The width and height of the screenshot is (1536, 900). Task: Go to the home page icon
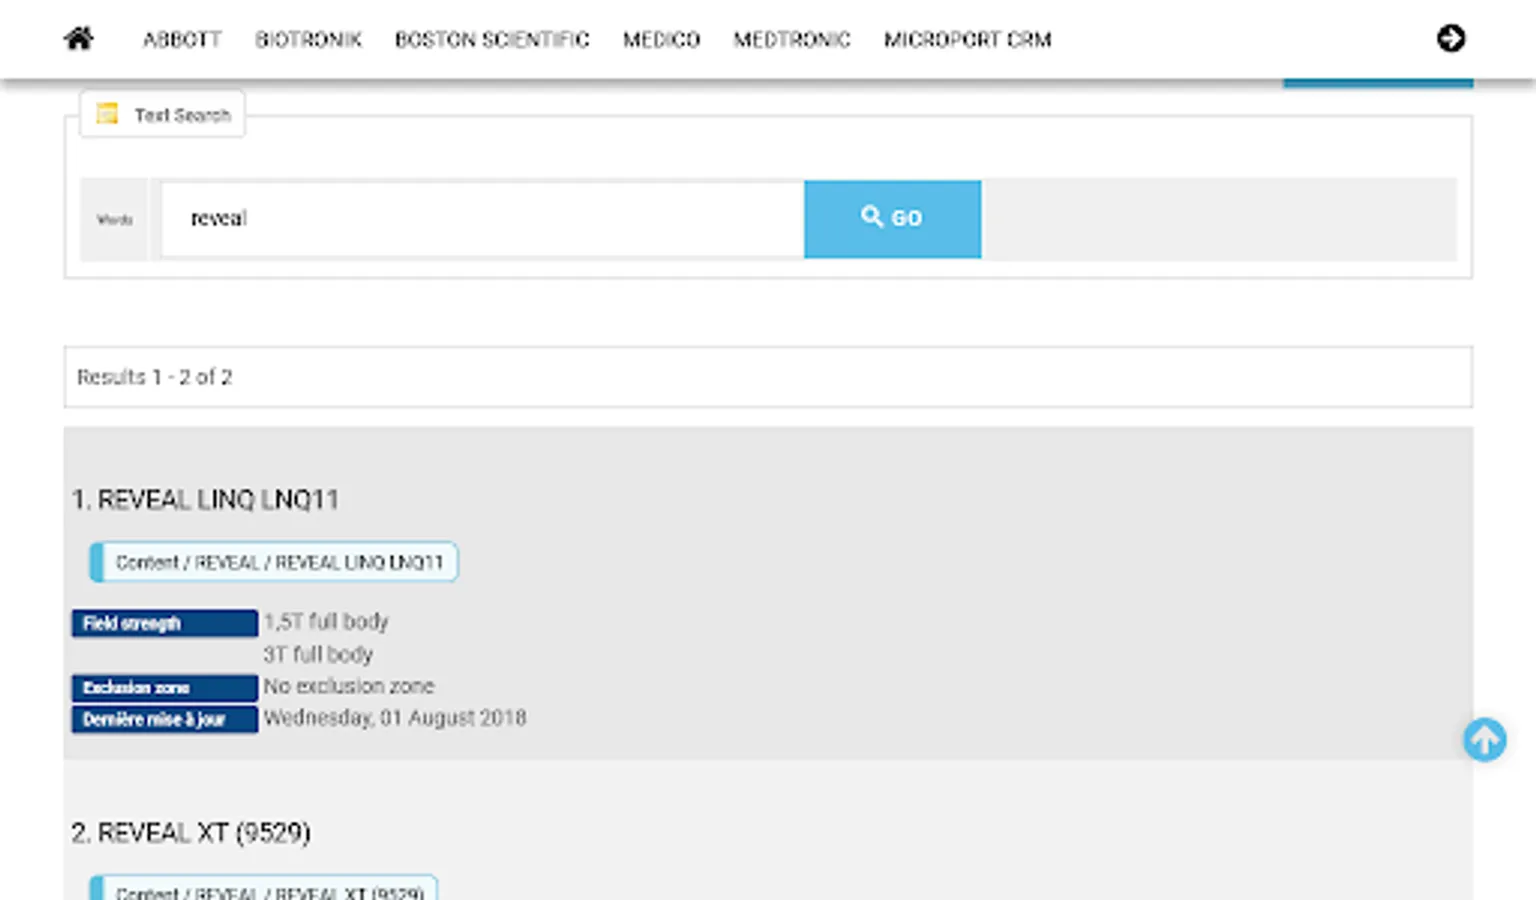(x=79, y=39)
